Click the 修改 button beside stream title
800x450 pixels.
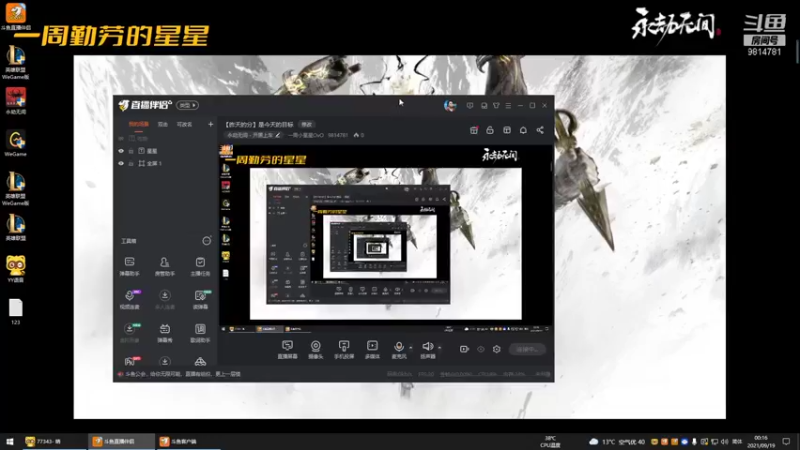point(306,124)
